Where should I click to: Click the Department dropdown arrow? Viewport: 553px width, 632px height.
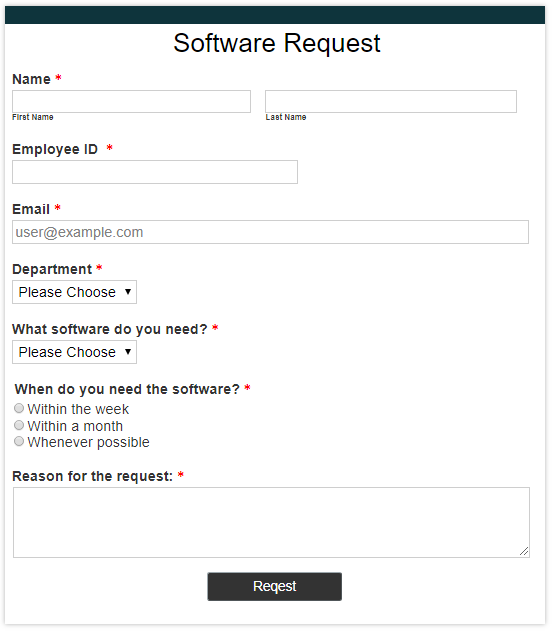pyautogui.click(x=128, y=292)
